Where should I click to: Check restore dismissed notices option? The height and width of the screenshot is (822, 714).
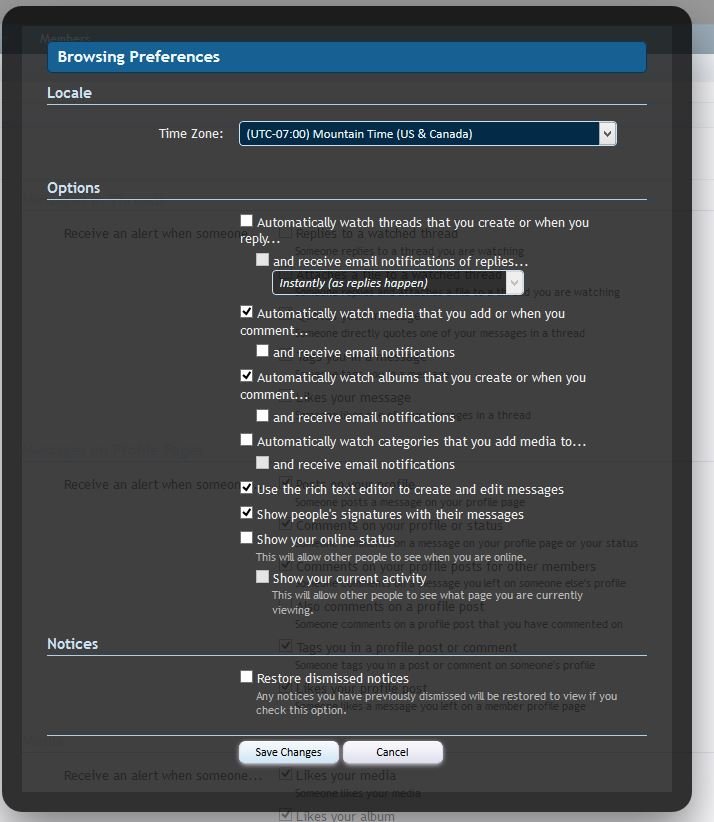click(x=246, y=677)
